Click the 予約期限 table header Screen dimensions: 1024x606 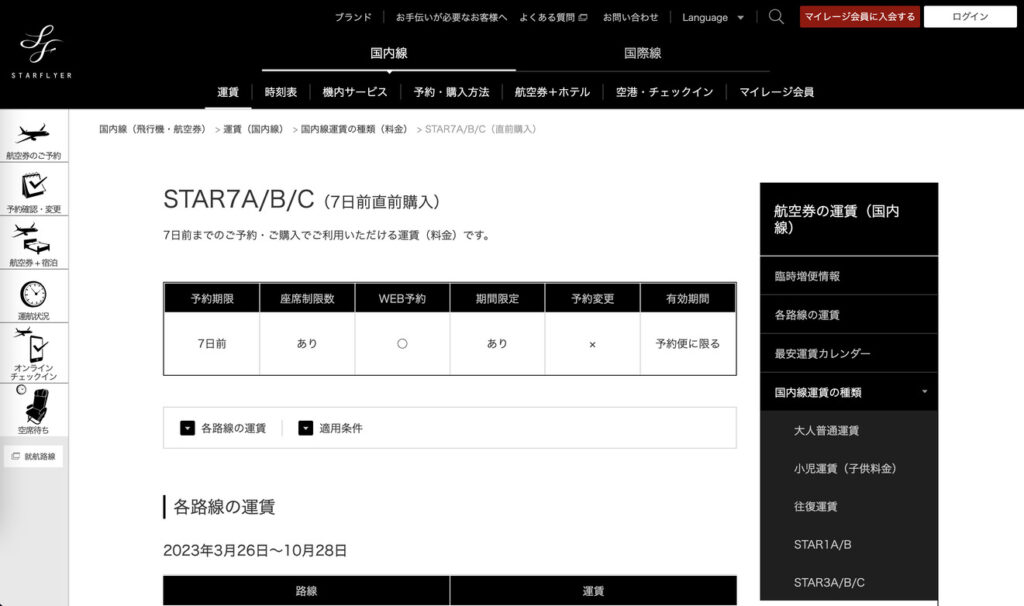click(212, 298)
